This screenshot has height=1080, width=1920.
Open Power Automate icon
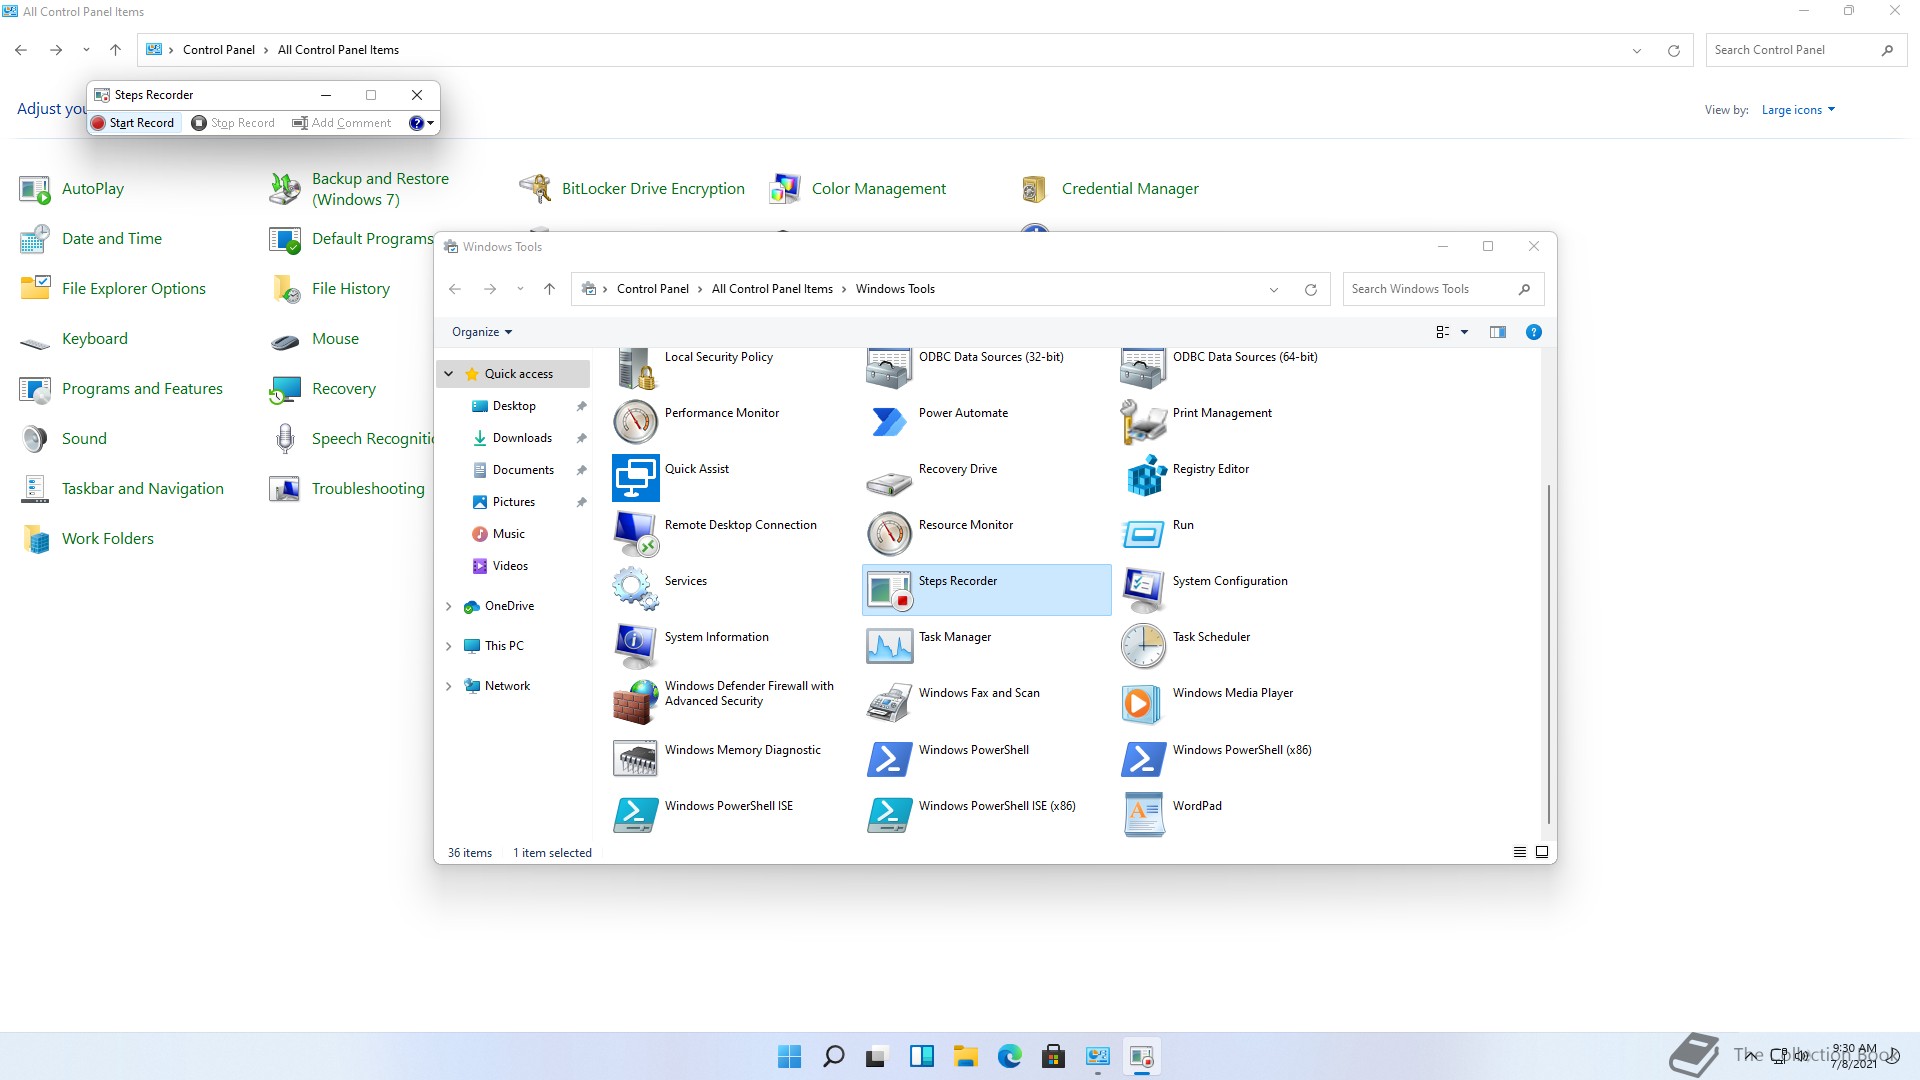(x=889, y=422)
